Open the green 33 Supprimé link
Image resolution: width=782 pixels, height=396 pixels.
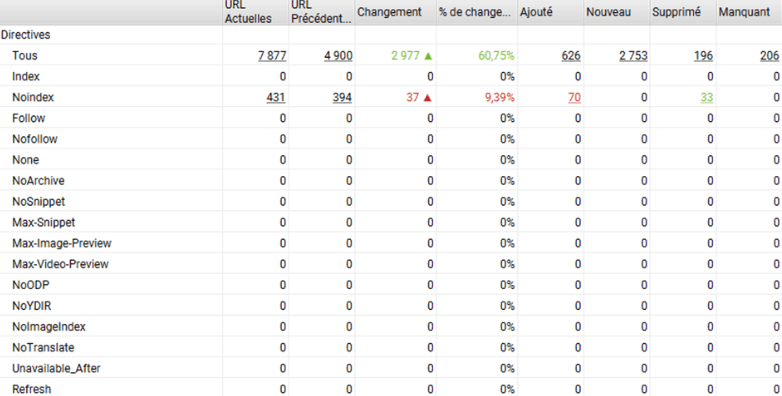coord(707,97)
